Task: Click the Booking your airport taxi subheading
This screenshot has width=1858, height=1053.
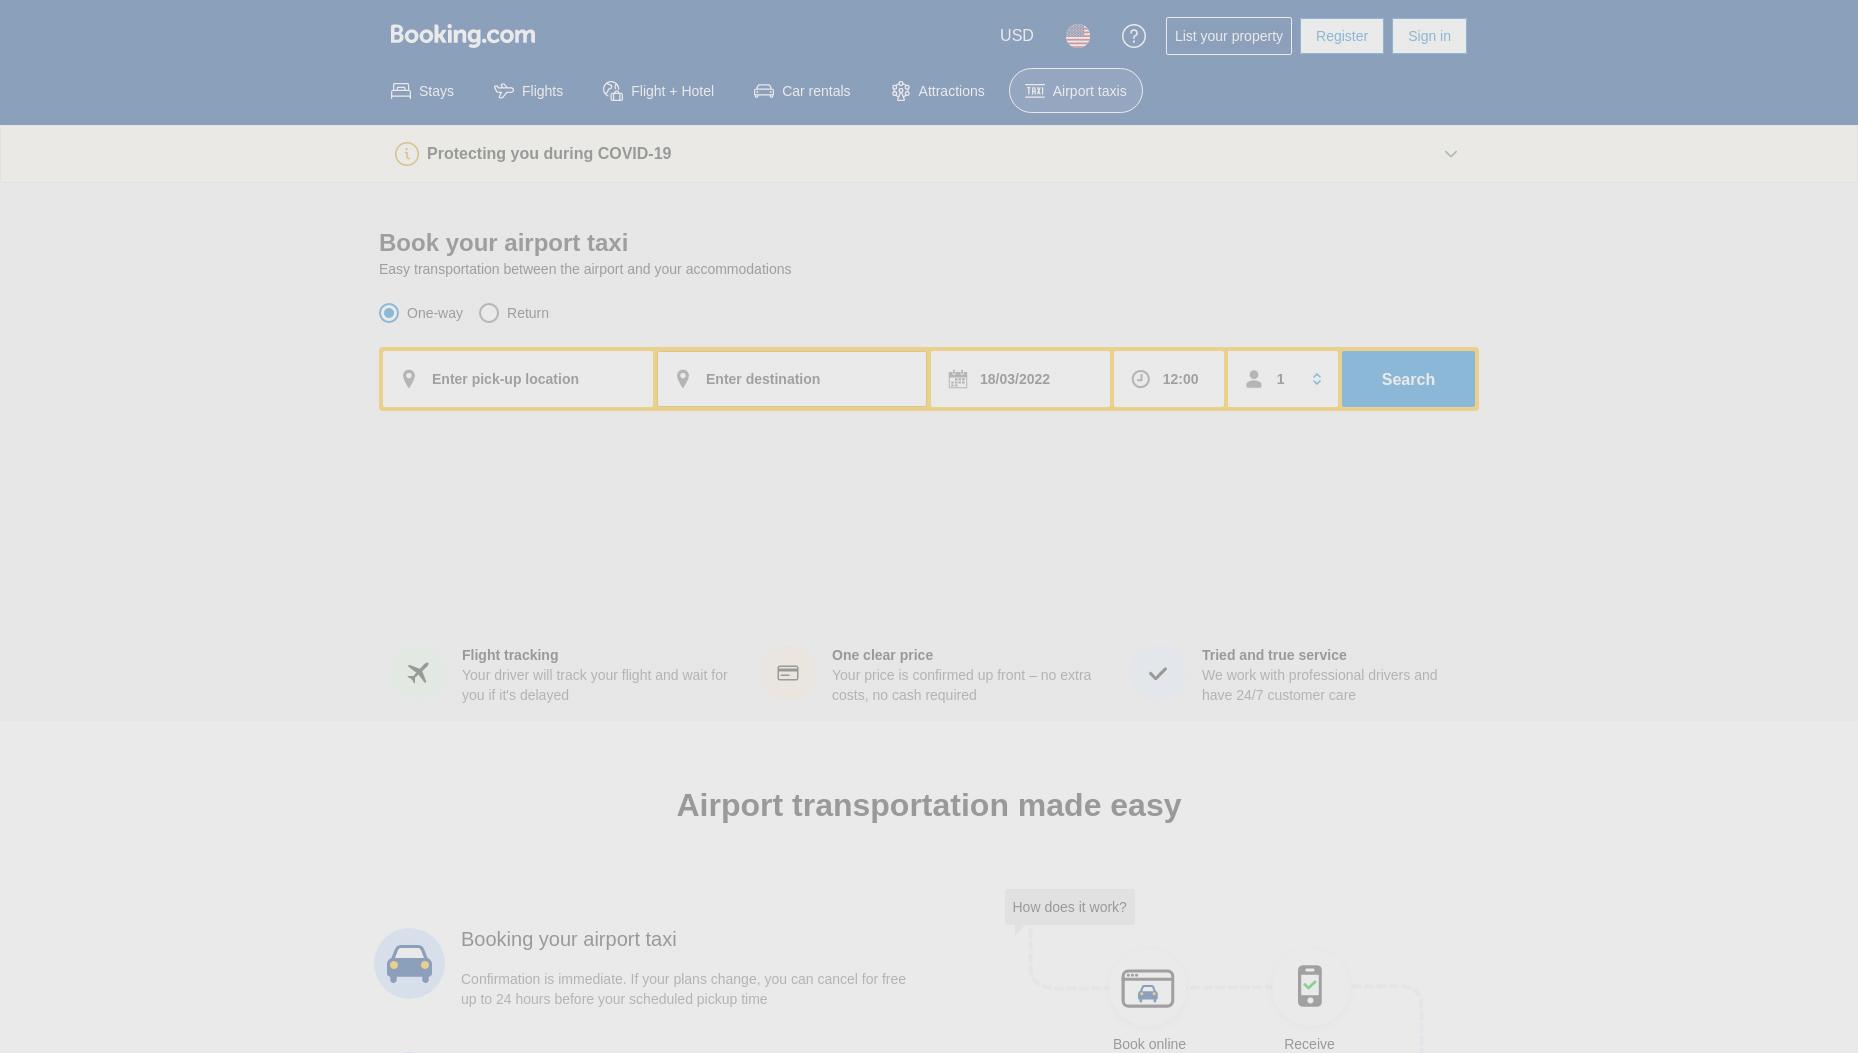Action: tap(568, 939)
